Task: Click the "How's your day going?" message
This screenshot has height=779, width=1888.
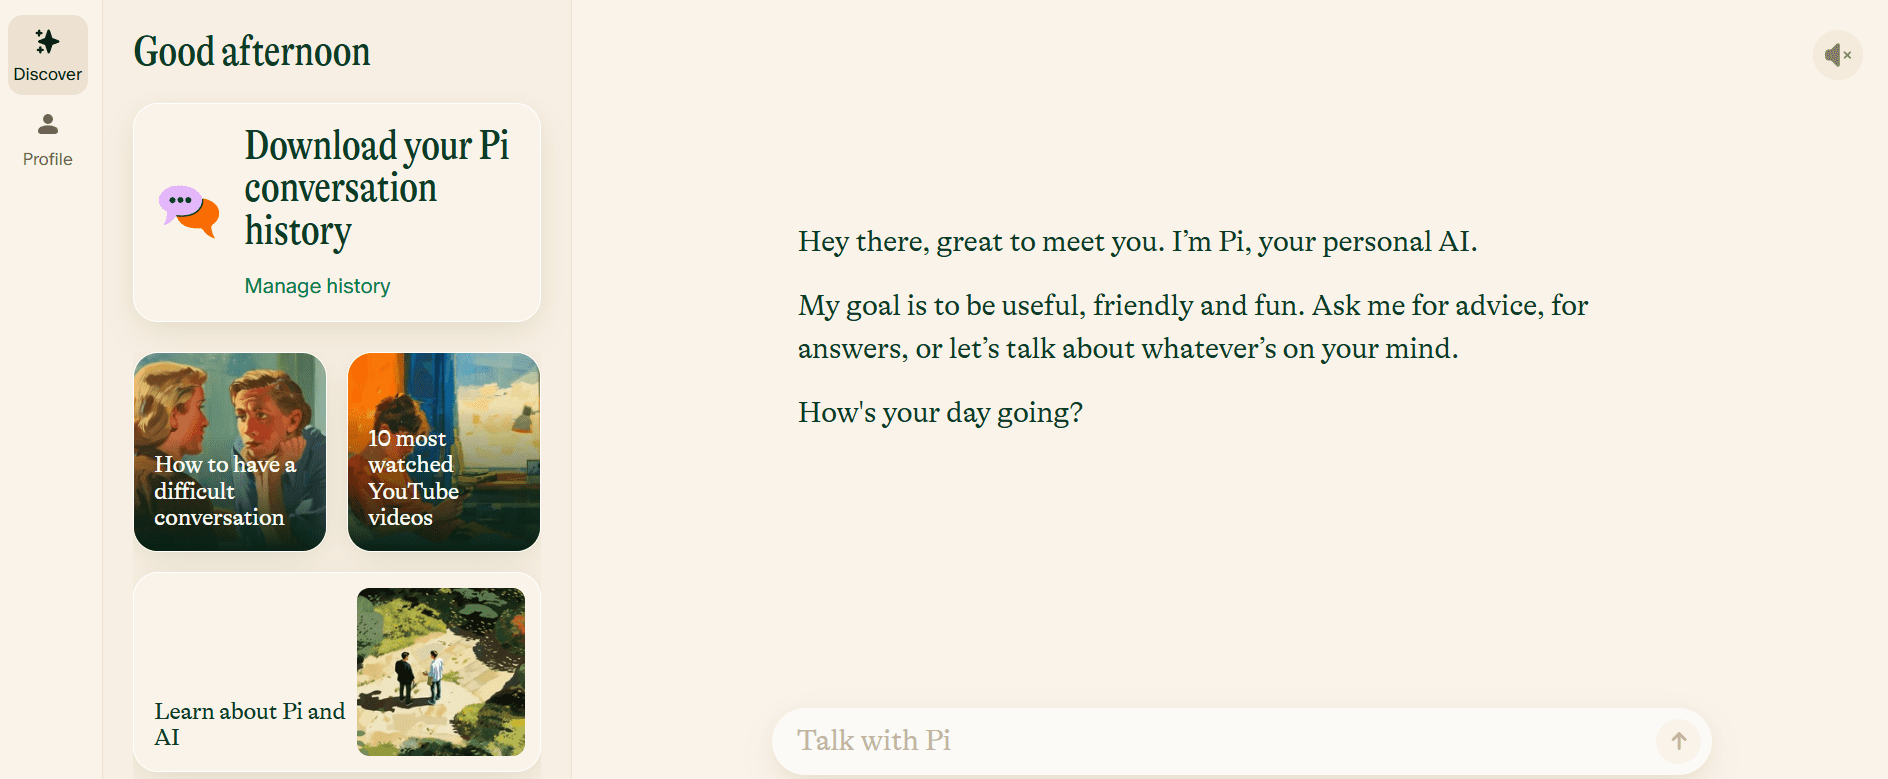Action: [x=940, y=413]
